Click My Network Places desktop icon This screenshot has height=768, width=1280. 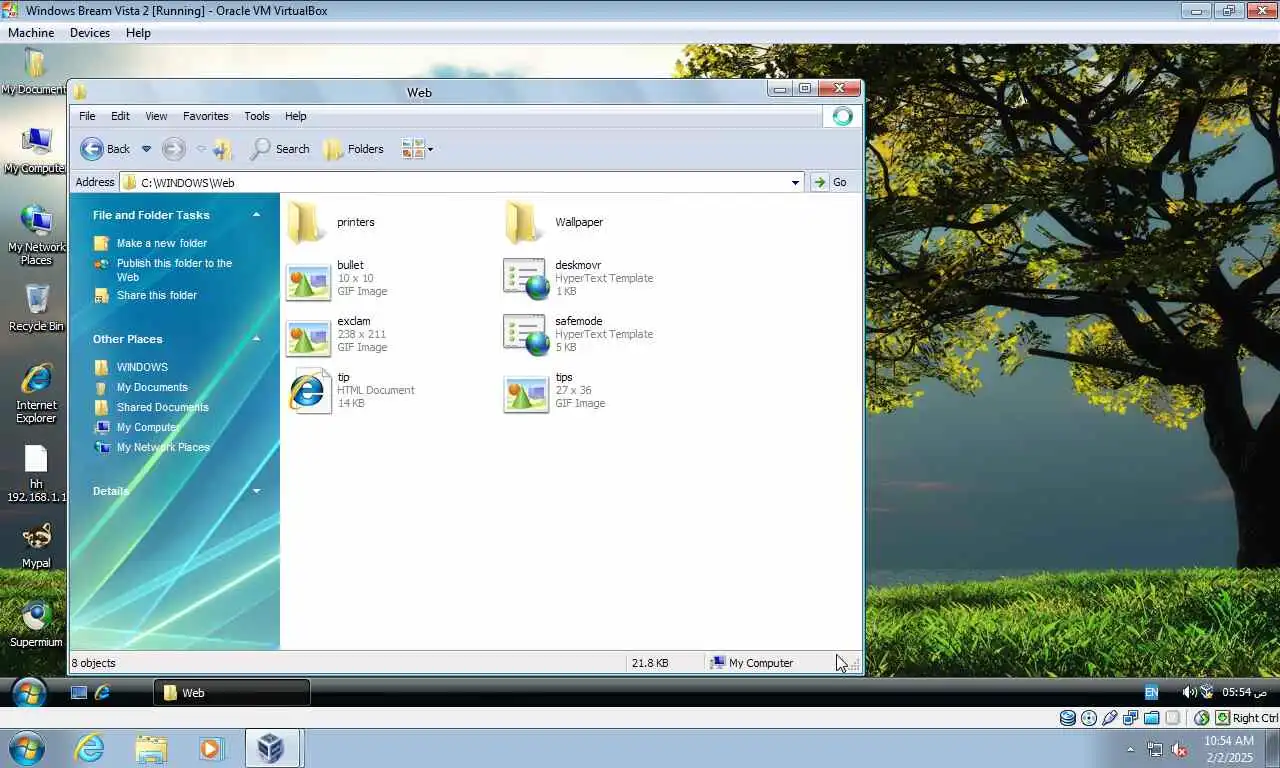pyautogui.click(x=36, y=235)
